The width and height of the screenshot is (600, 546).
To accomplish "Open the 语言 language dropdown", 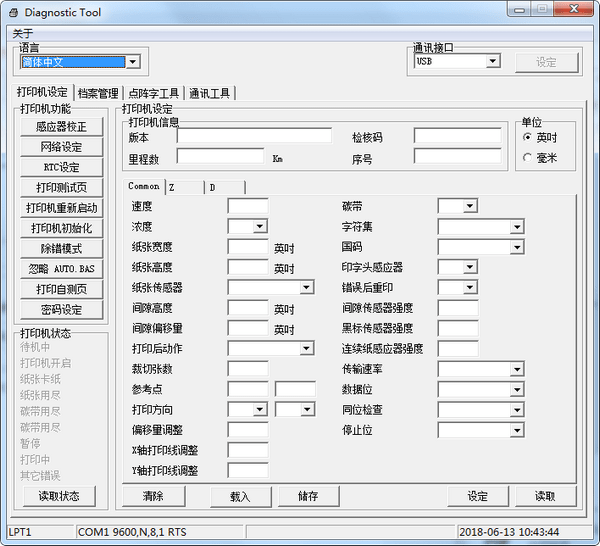I will point(132,62).
